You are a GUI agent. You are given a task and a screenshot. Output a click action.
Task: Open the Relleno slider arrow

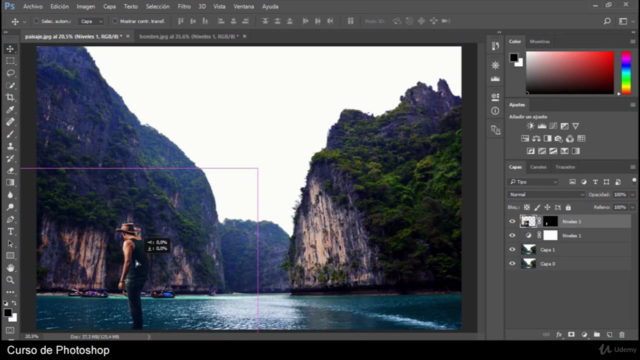633,207
